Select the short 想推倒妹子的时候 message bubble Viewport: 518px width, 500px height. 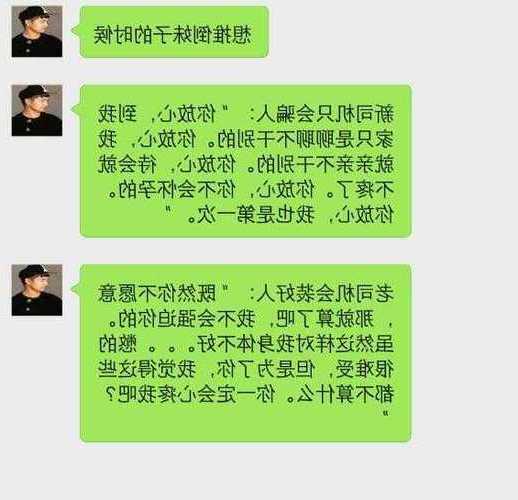click(174, 32)
